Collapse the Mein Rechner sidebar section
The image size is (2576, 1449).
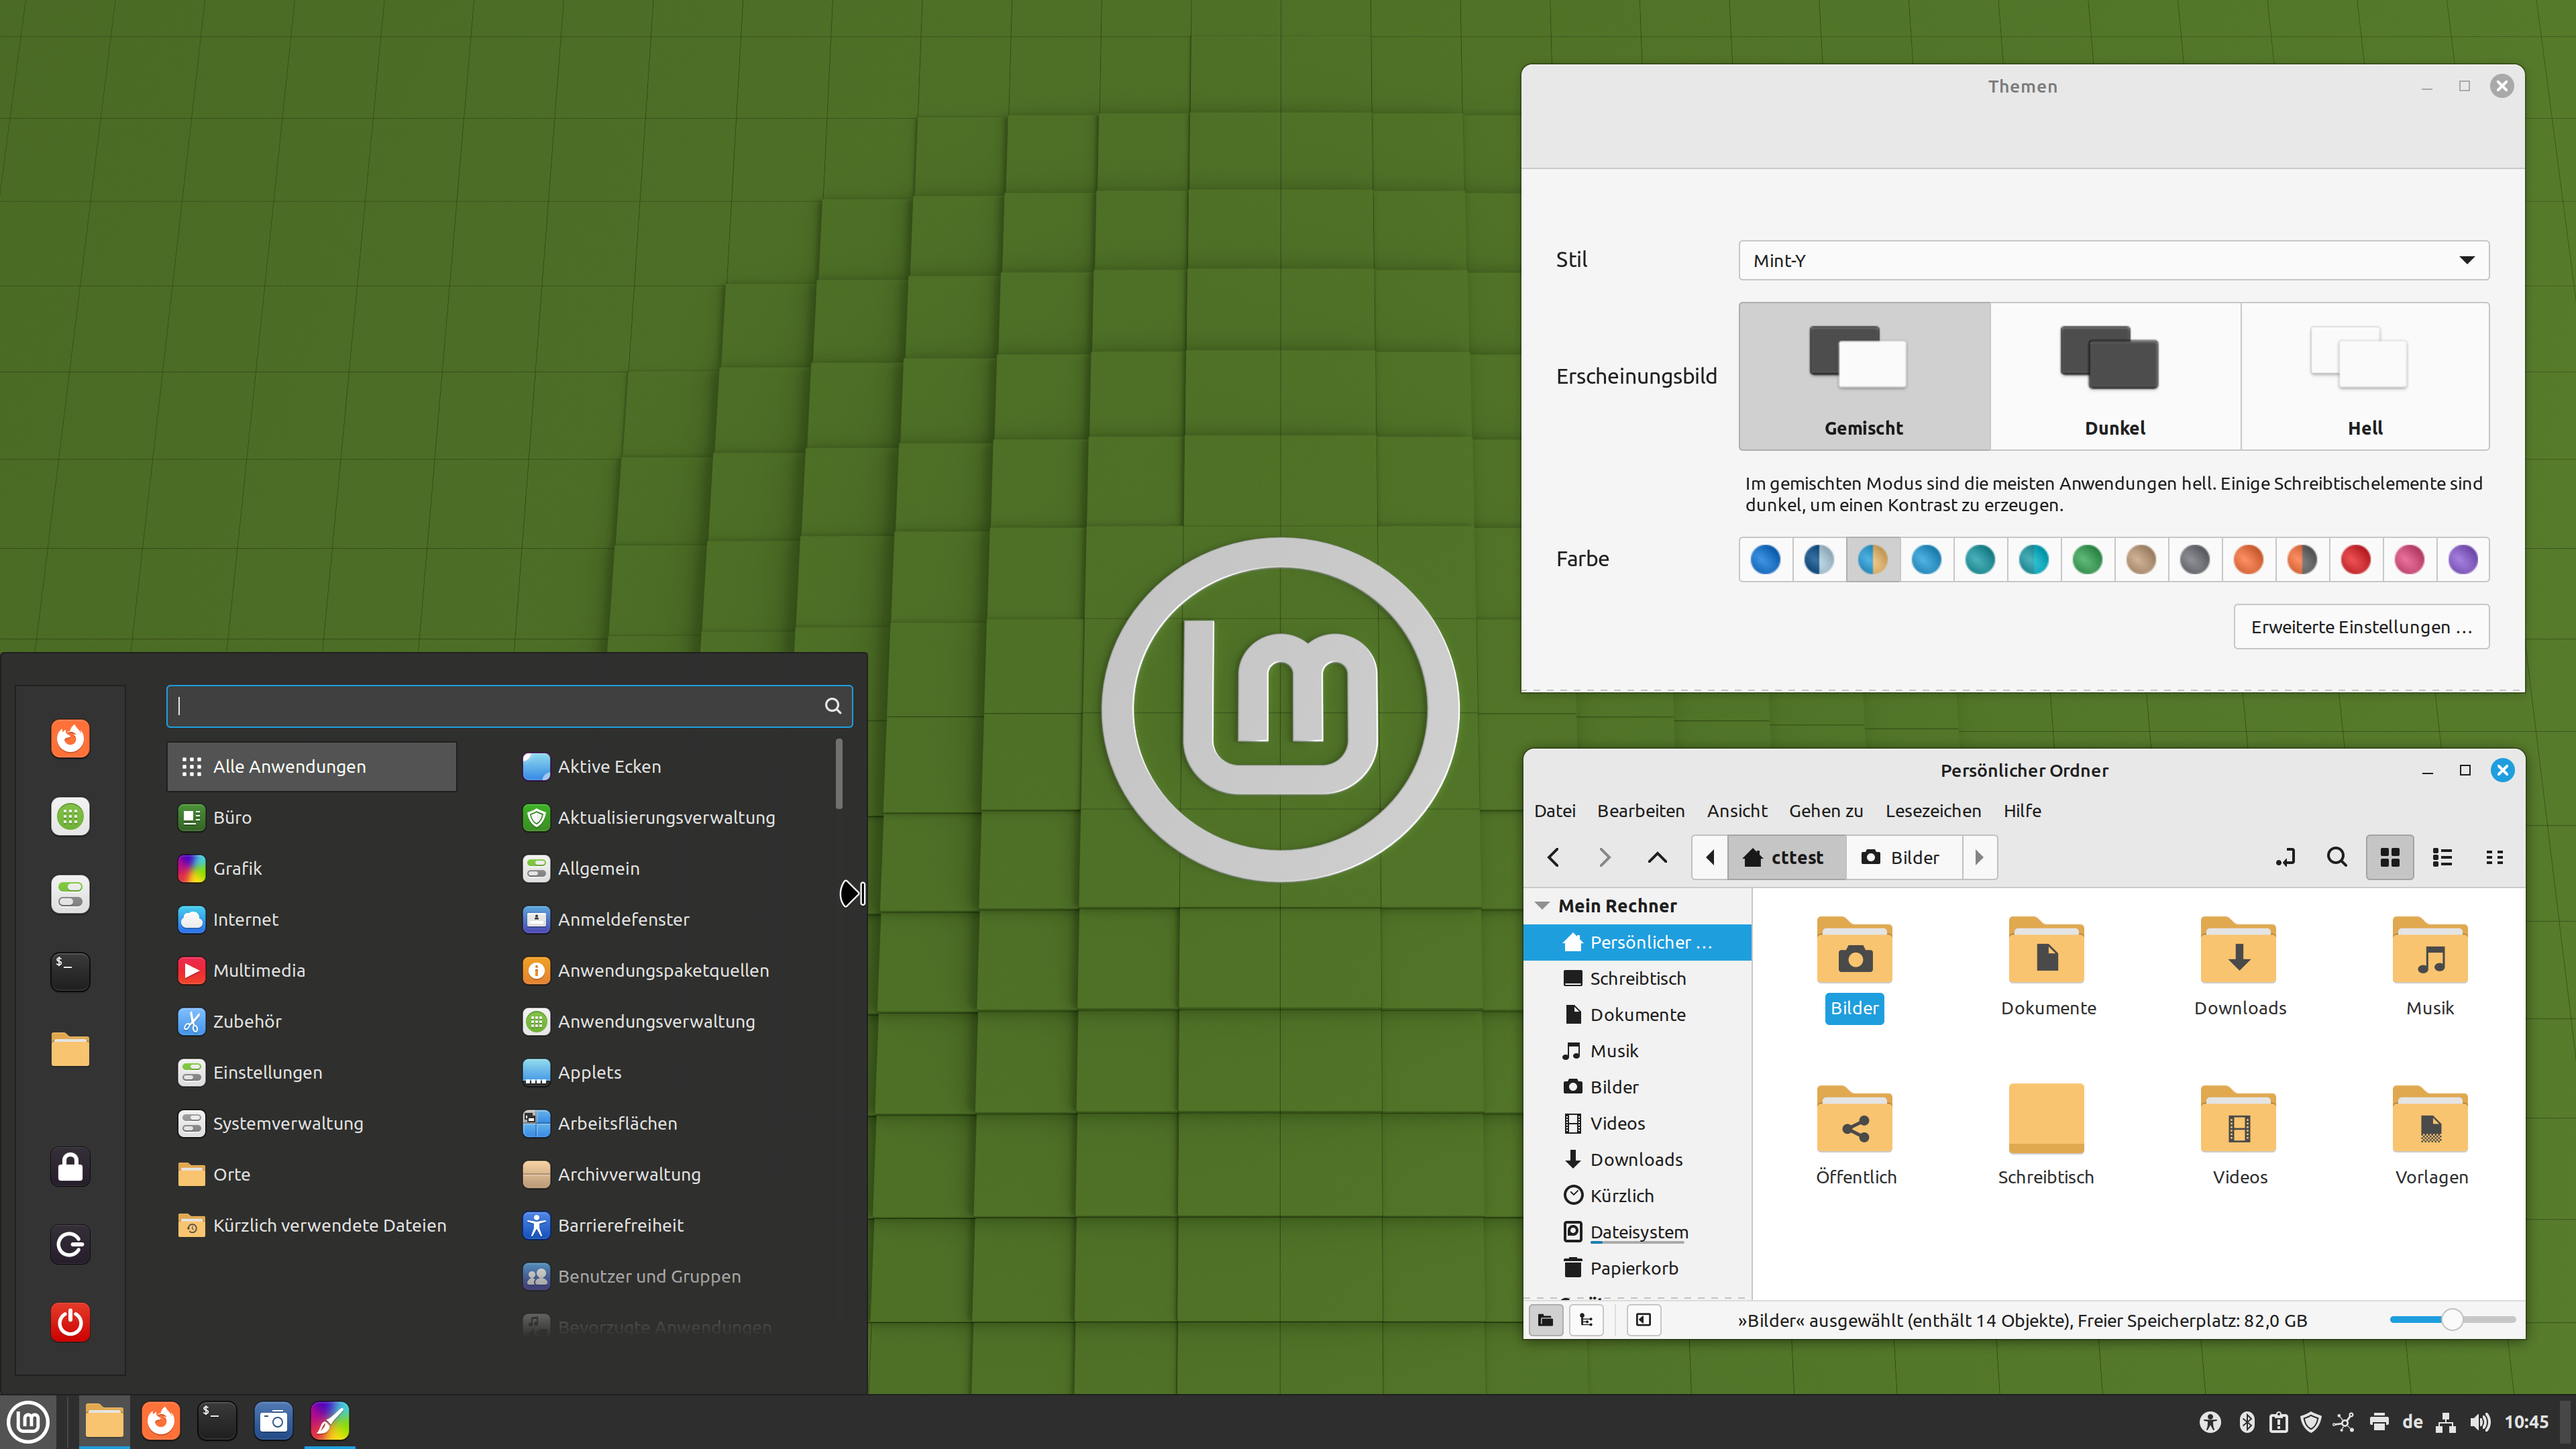pos(1542,906)
